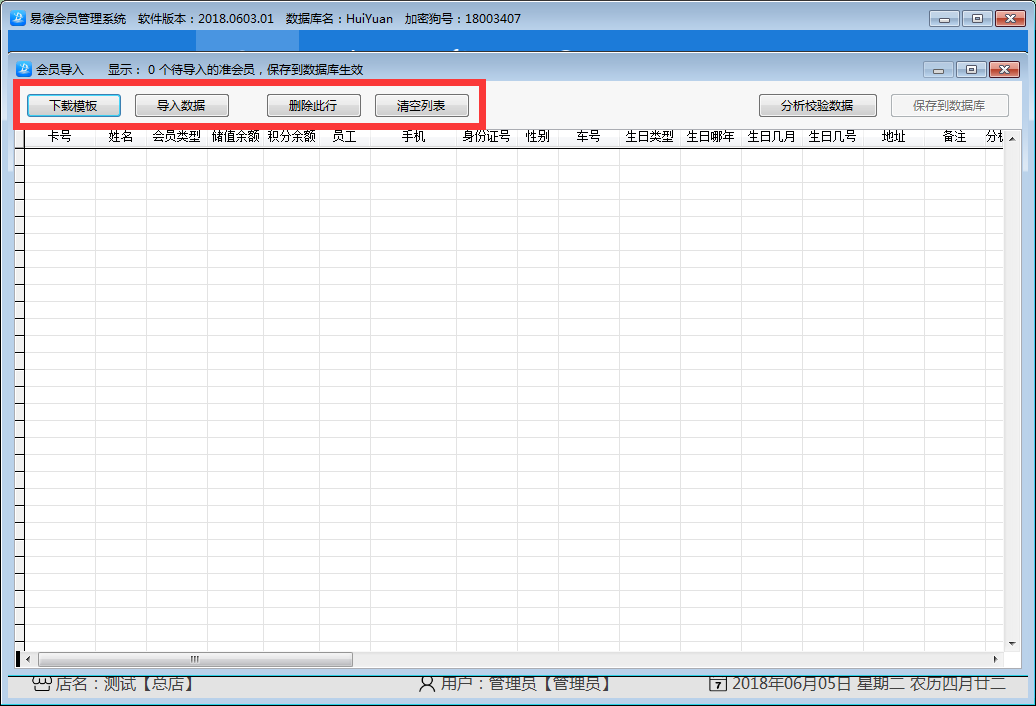The width and height of the screenshot is (1036, 706).
Task: Click the 删除此行 button
Action: click(x=314, y=106)
